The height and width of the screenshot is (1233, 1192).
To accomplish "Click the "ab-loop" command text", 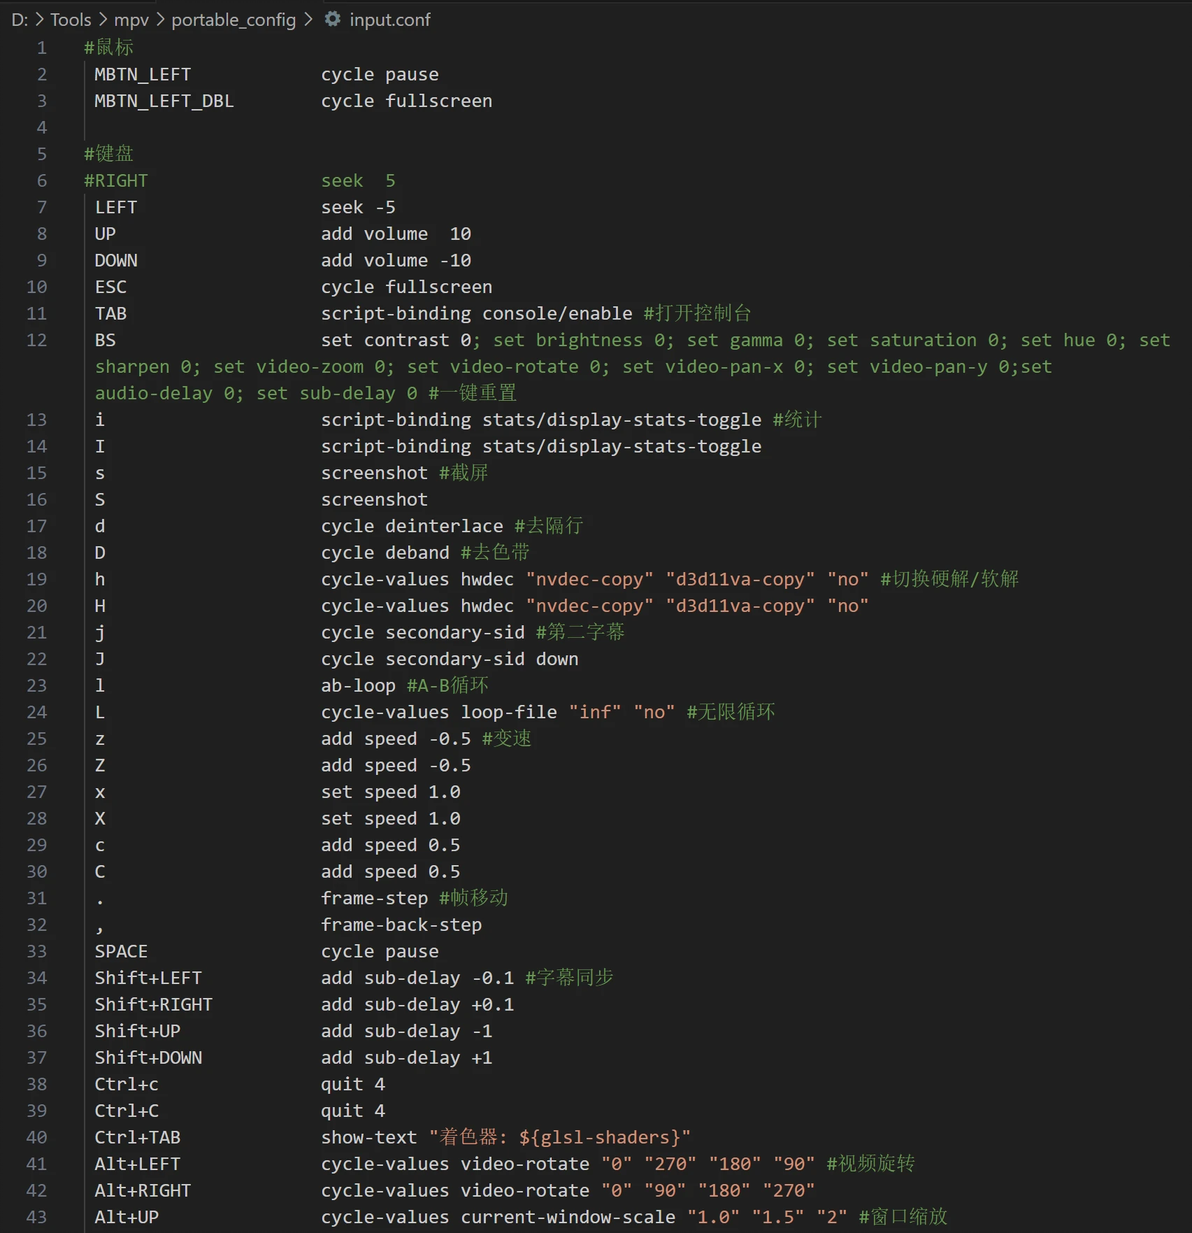I will (x=358, y=686).
